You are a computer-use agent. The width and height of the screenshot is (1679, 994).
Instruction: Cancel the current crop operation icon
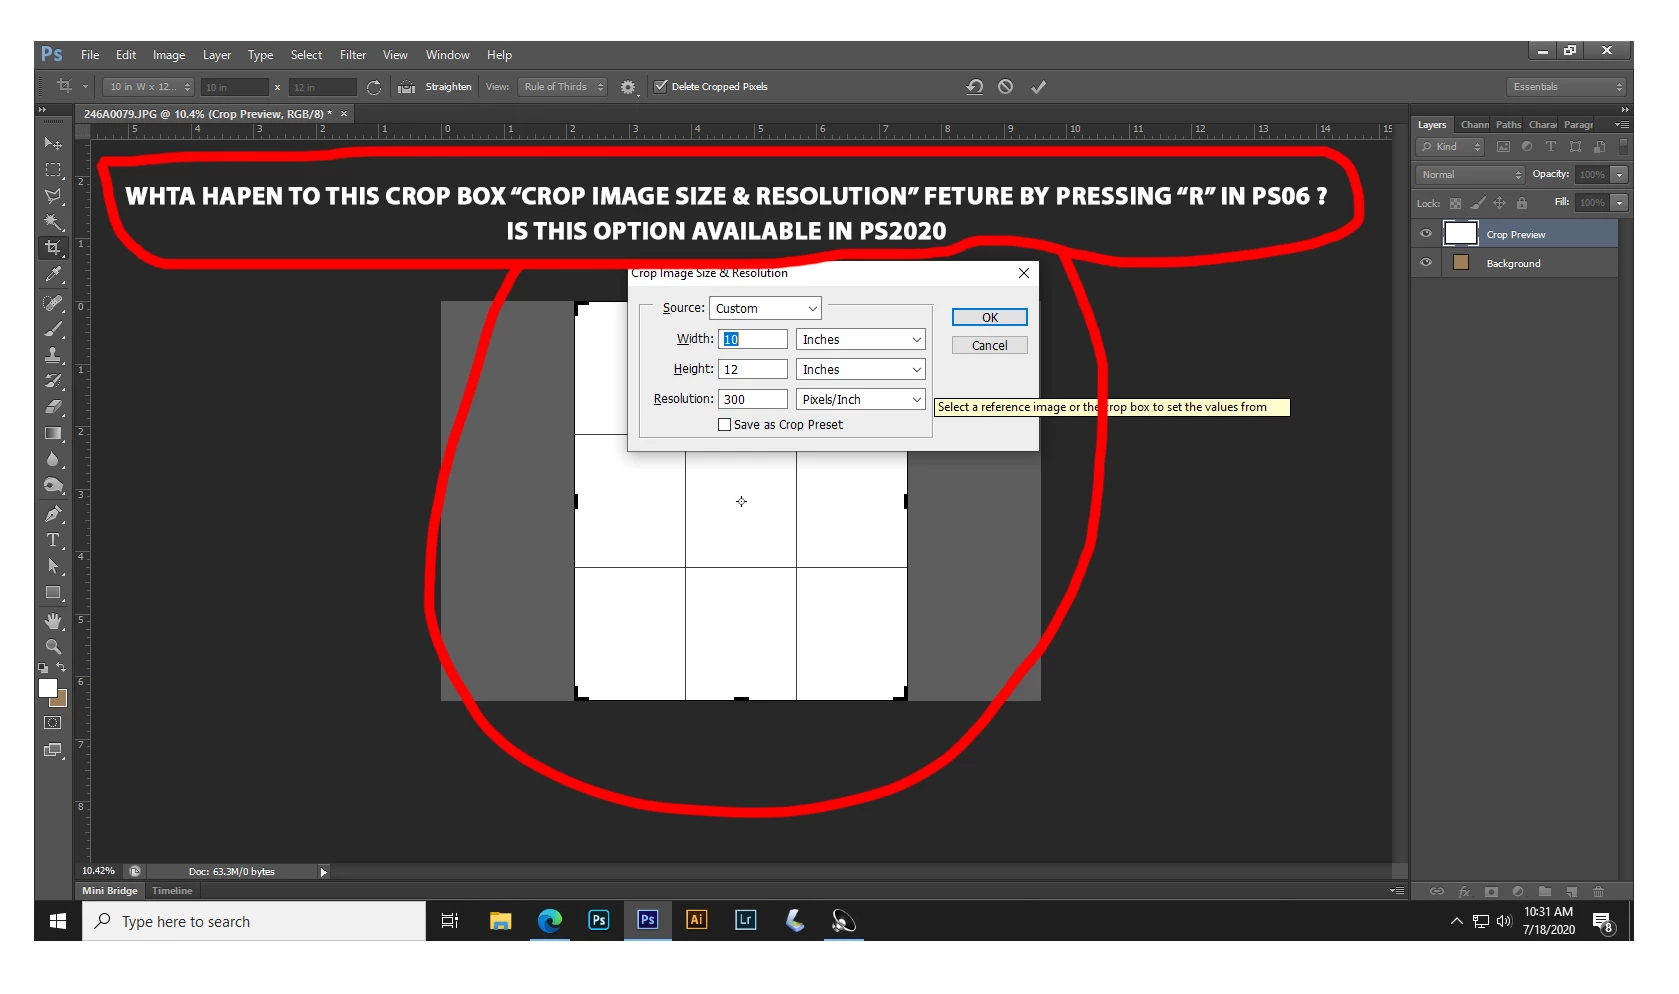click(x=1006, y=87)
